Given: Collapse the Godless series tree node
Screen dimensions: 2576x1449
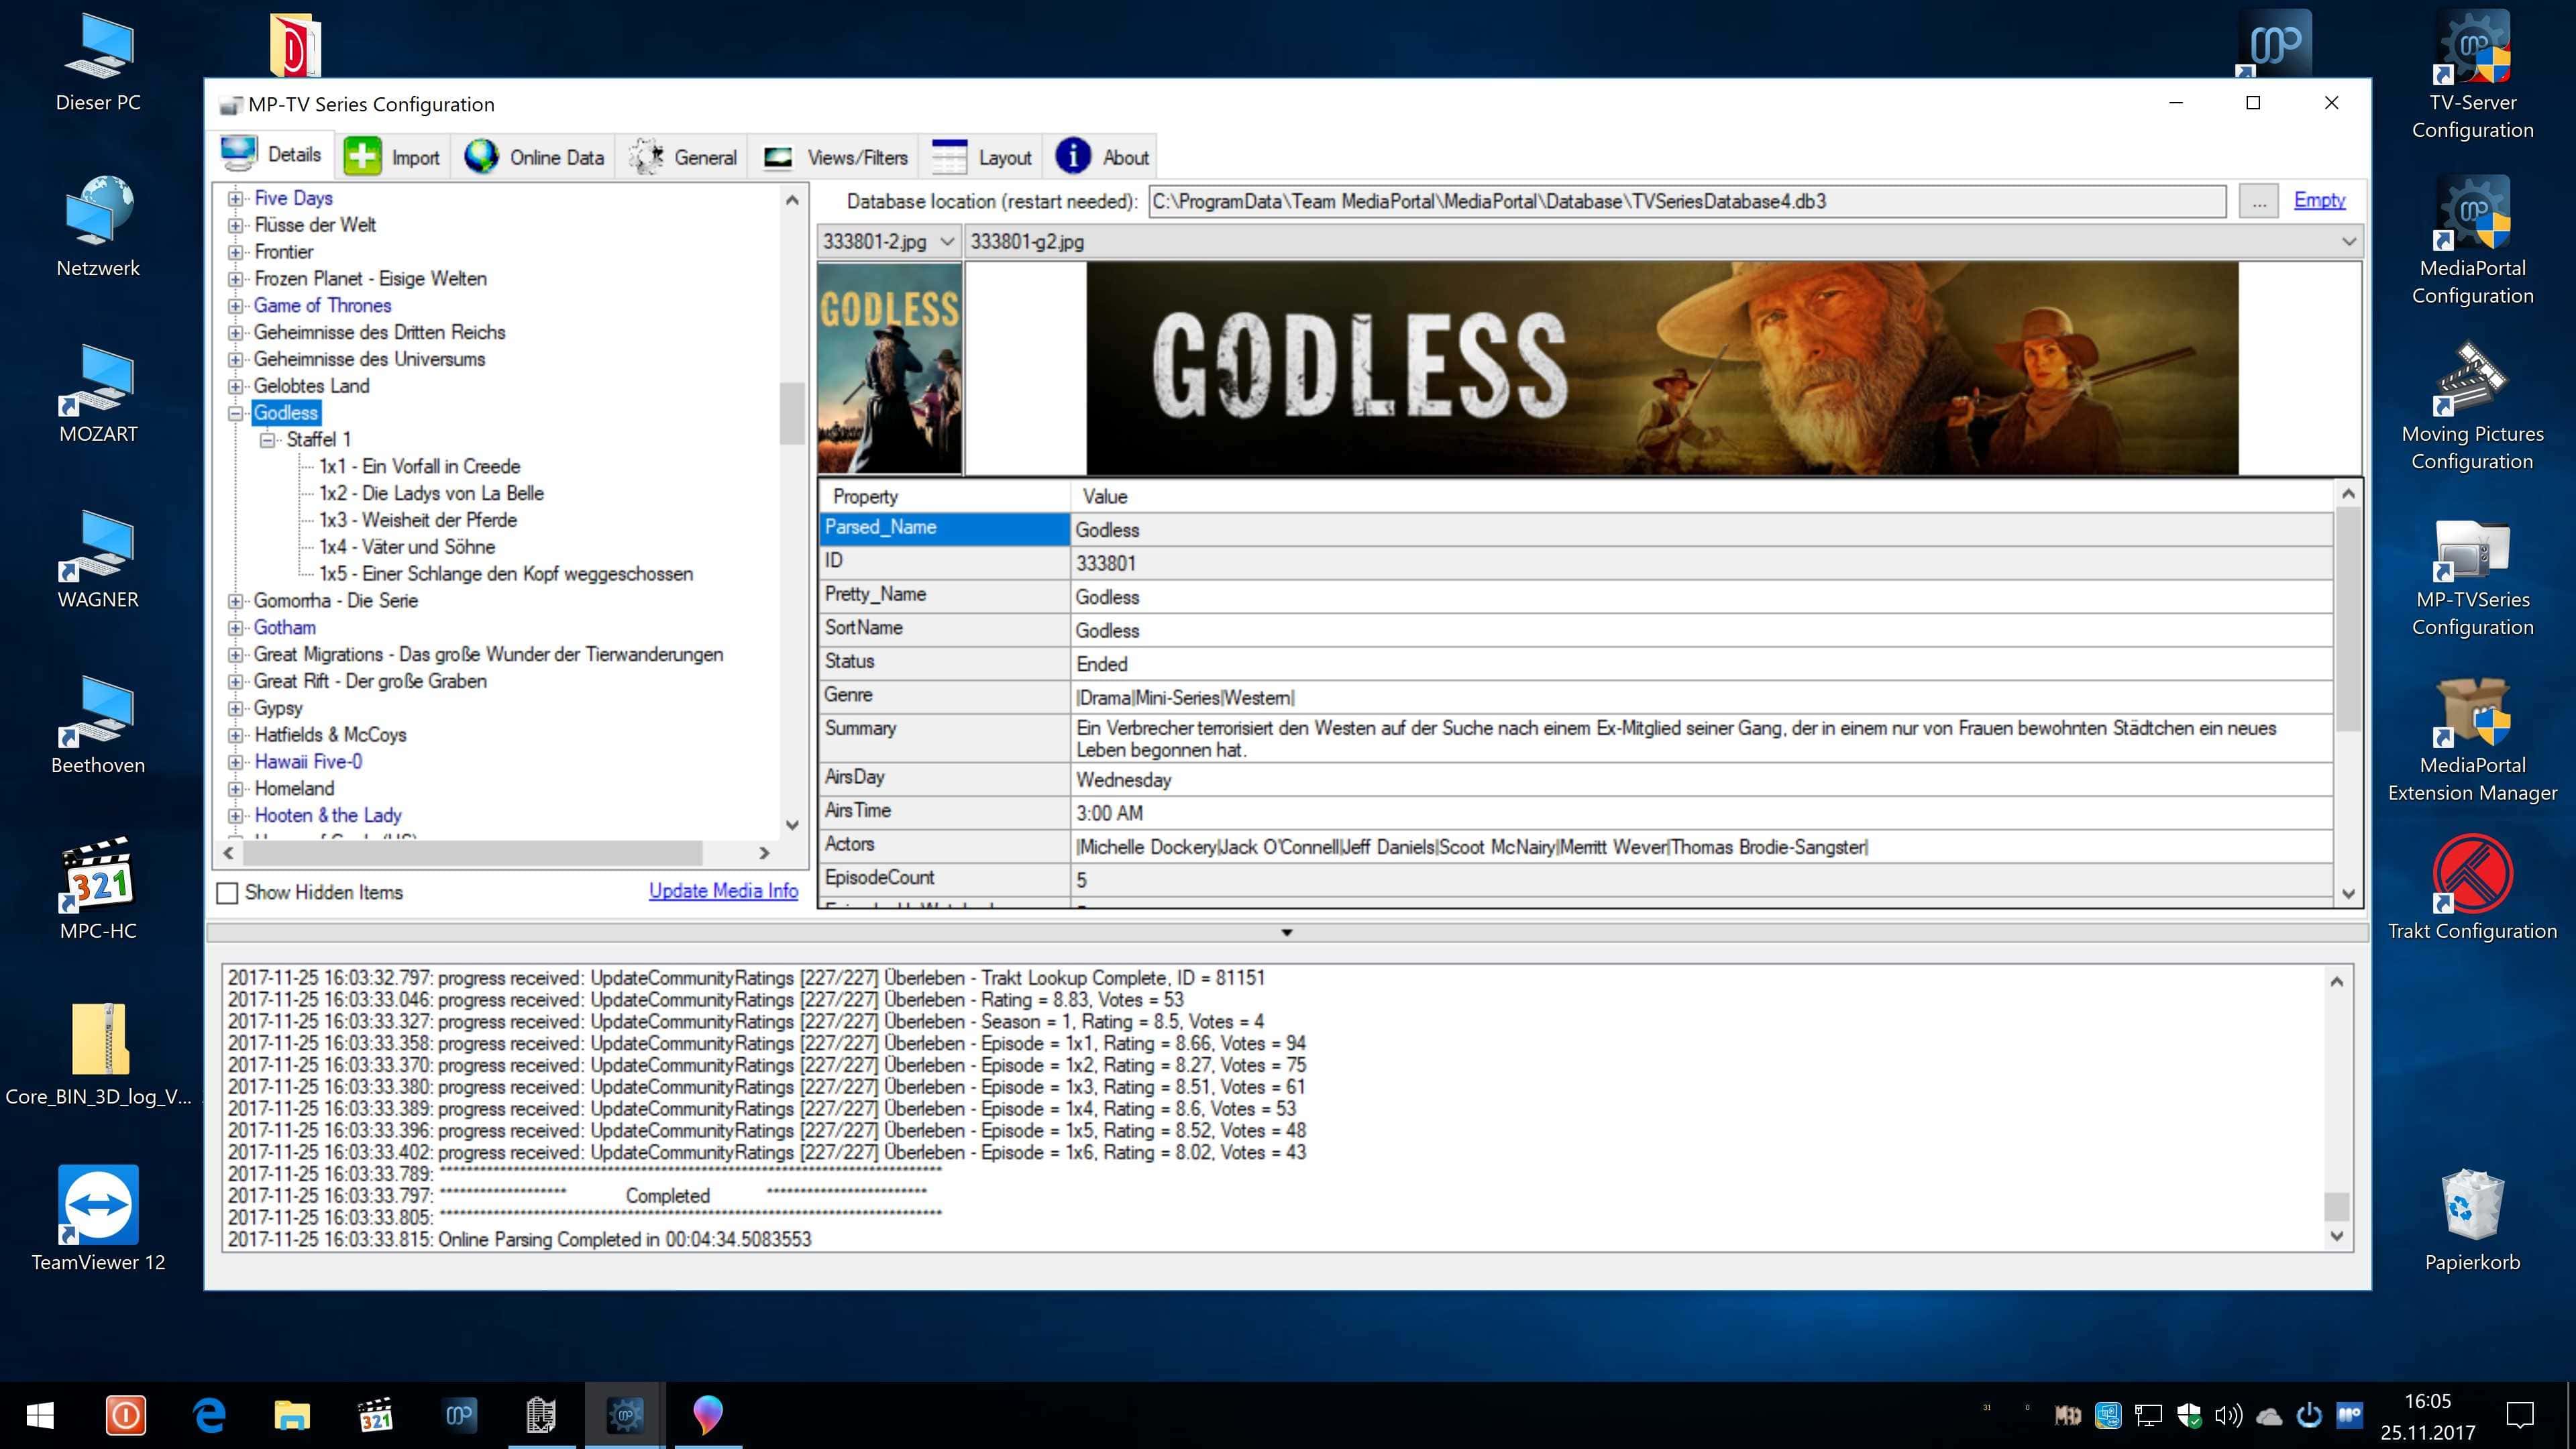Looking at the screenshot, I should (x=236, y=413).
